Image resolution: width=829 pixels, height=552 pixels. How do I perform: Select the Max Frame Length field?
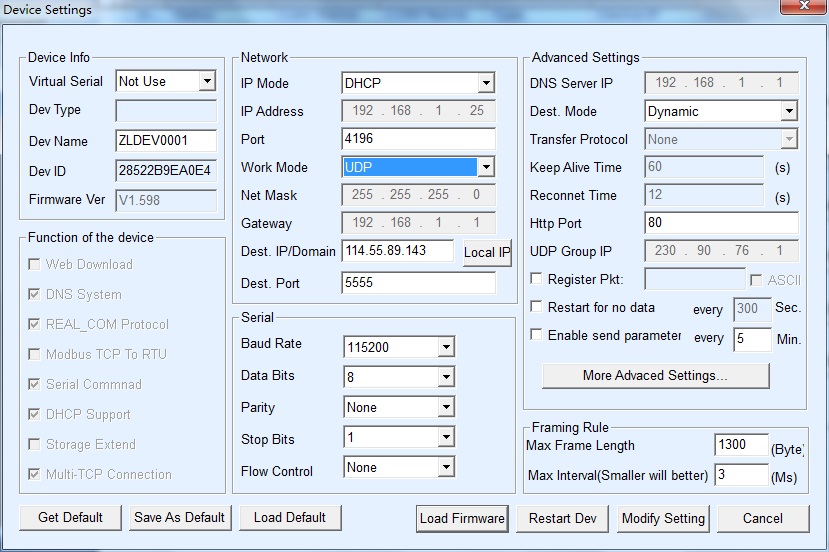pos(741,445)
